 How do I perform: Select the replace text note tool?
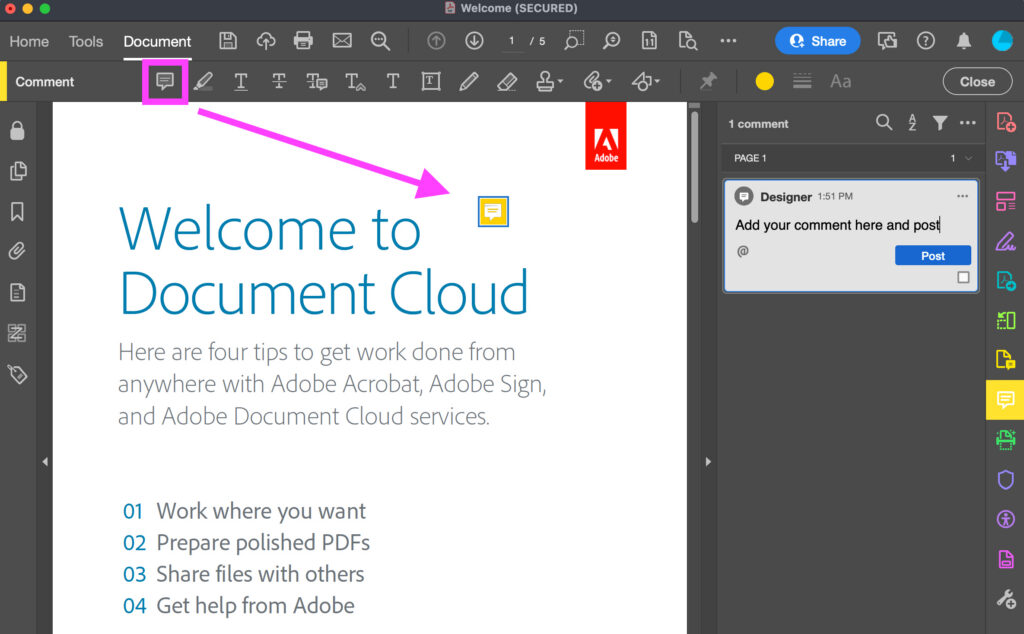[317, 82]
